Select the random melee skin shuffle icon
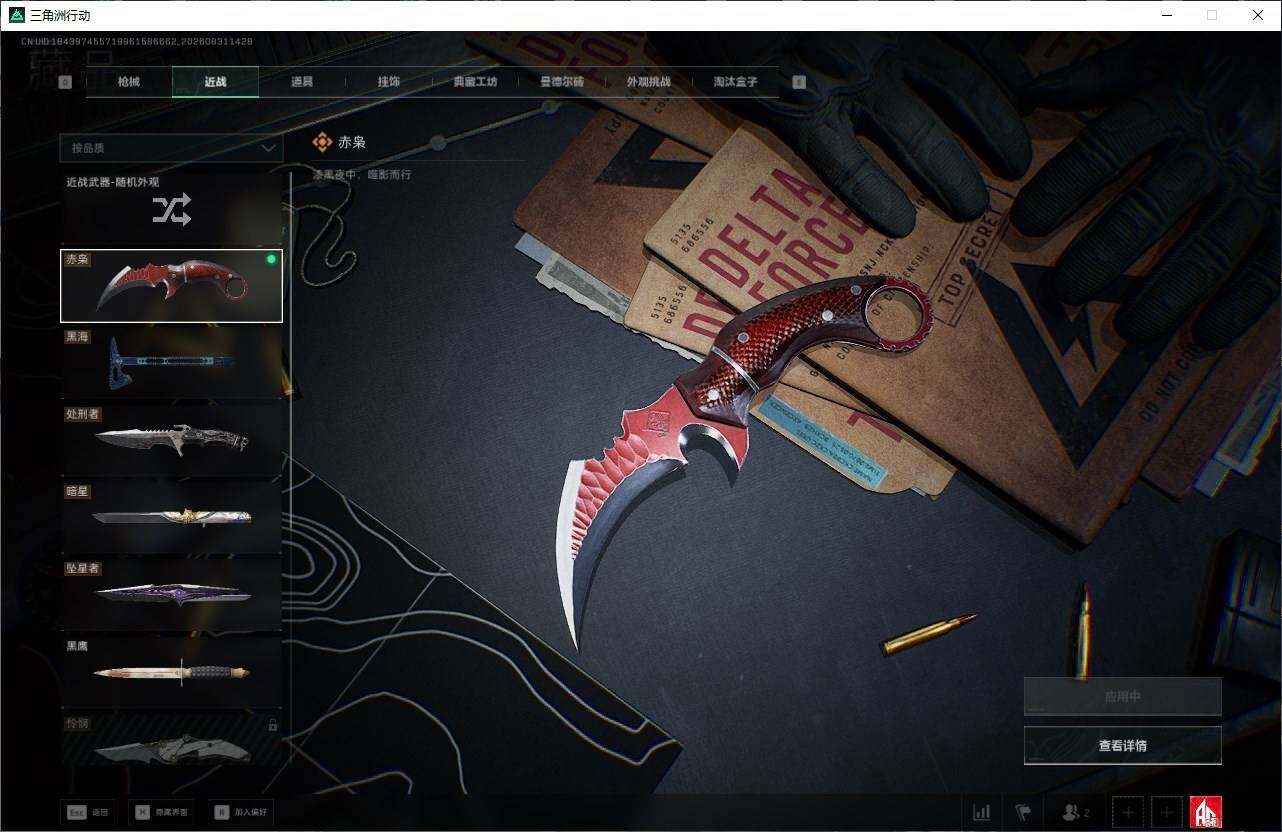This screenshot has width=1282, height=832. (x=171, y=209)
